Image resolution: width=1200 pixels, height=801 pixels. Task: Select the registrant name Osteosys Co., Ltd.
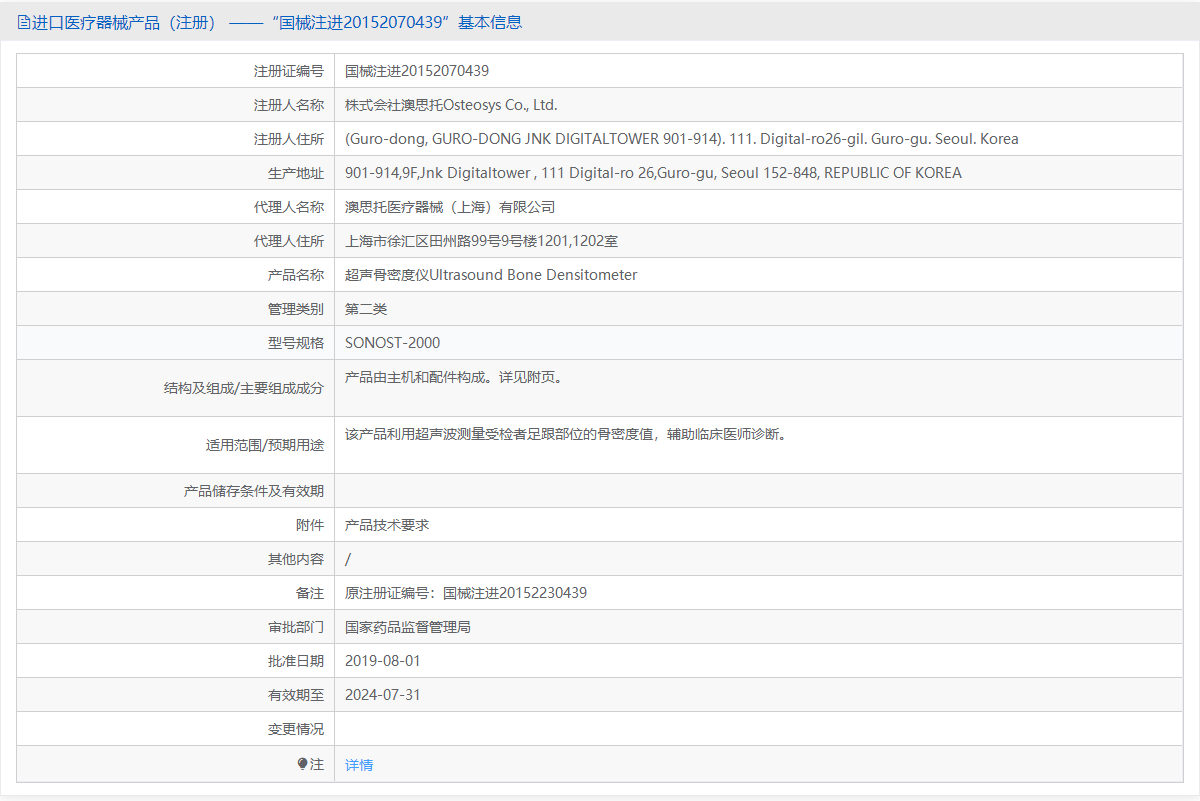pyautogui.click(x=450, y=104)
